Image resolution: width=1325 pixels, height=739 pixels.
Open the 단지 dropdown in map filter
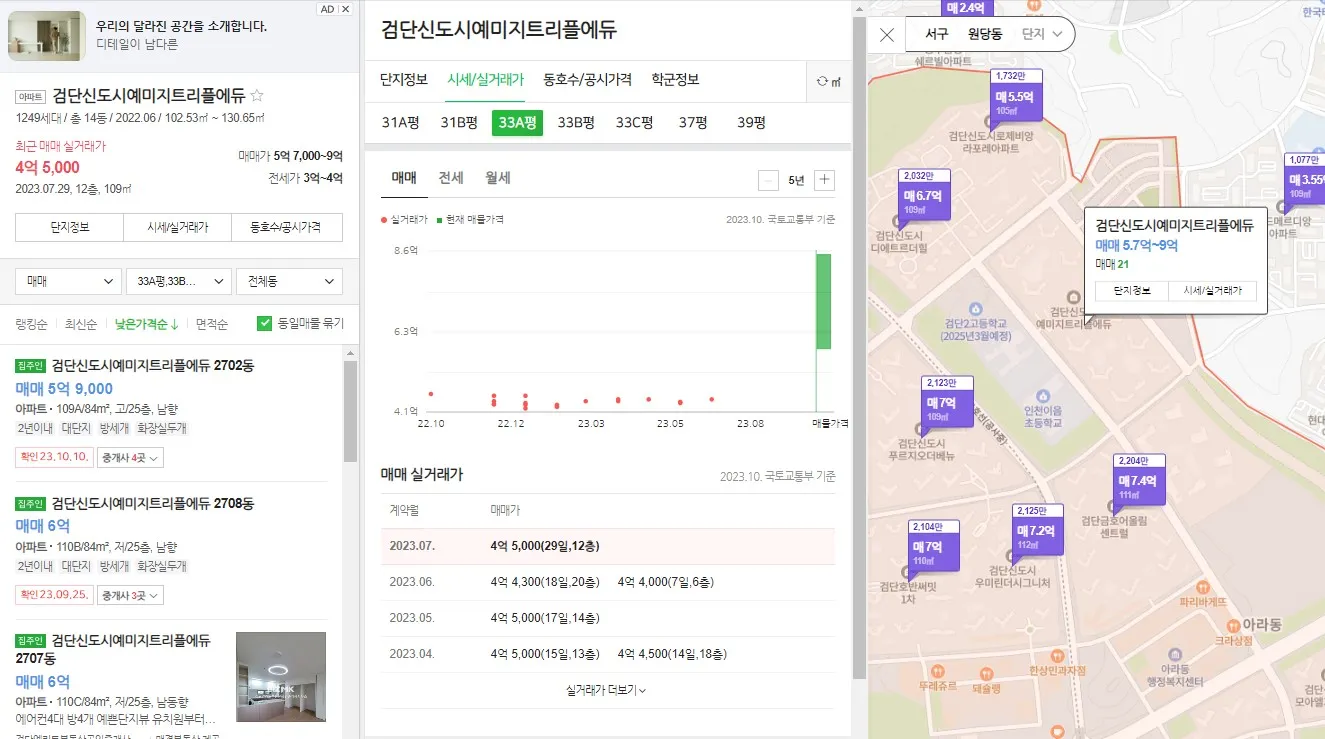point(1040,34)
